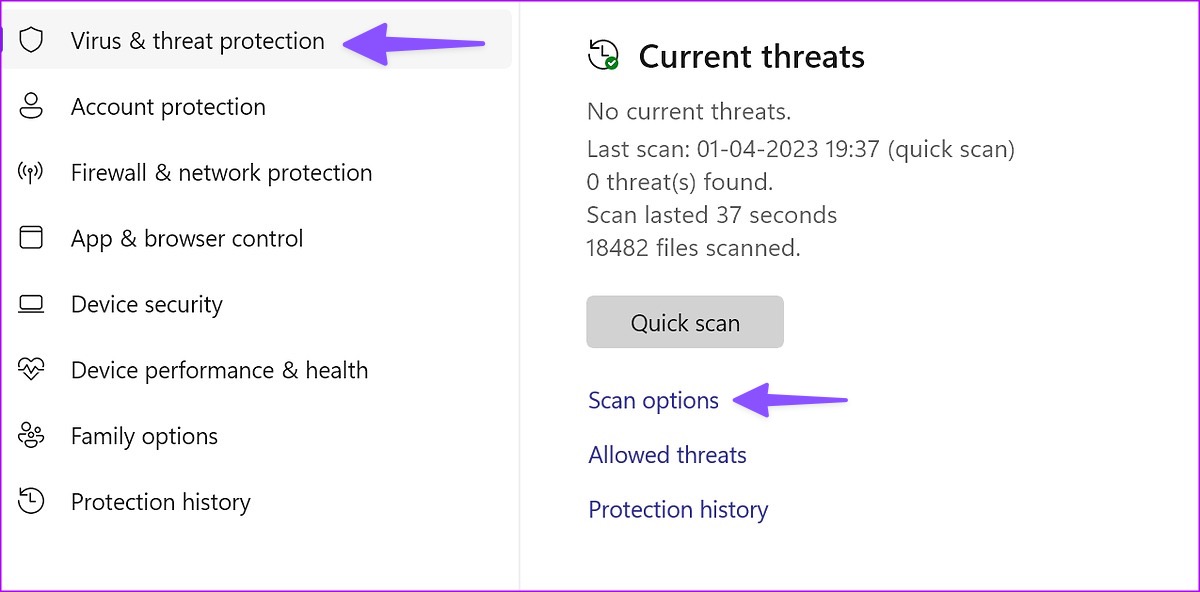
Task: Select Device performance & health item
Action: 257,370
